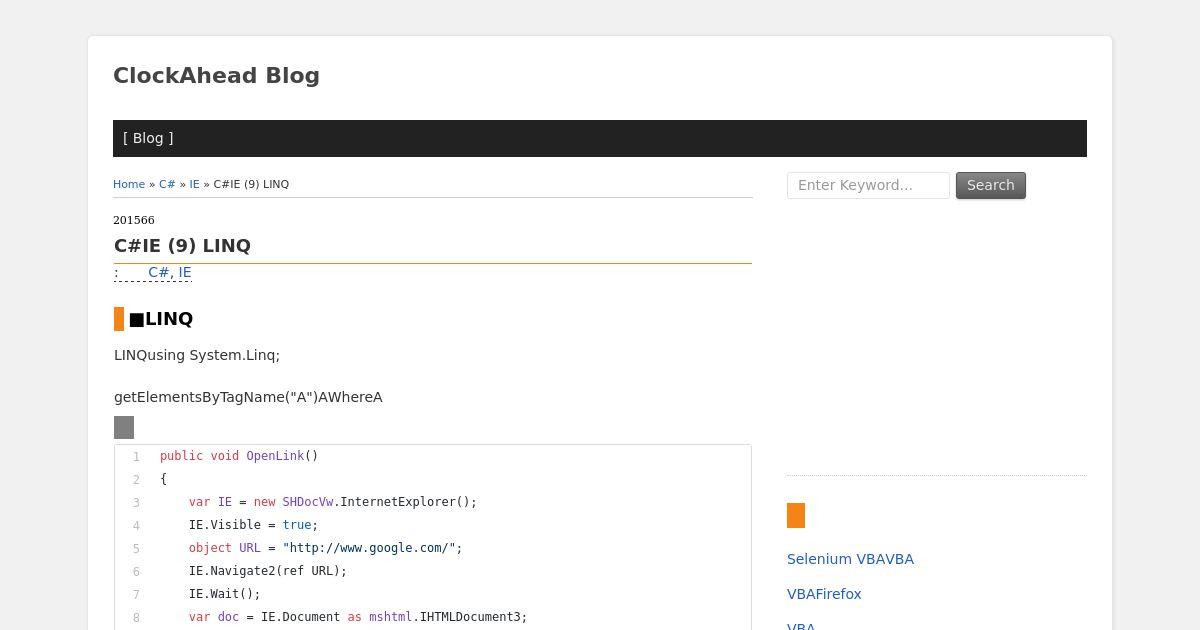Image resolution: width=1200 pixels, height=630 pixels.
Task: Open the IE breadcrumb link
Action: (x=194, y=184)
